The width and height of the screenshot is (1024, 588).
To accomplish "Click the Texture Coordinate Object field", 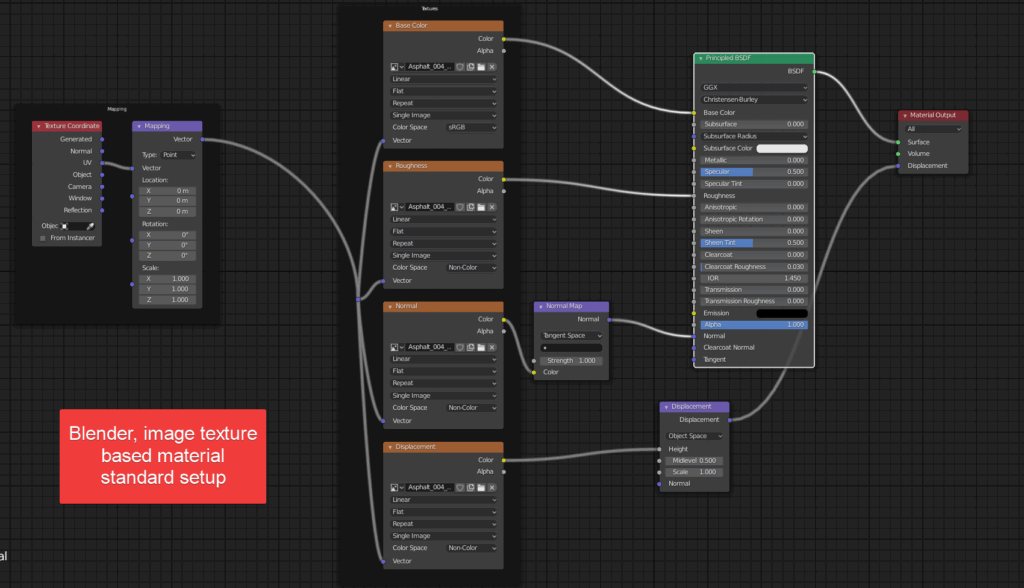I will click(71, 226).
